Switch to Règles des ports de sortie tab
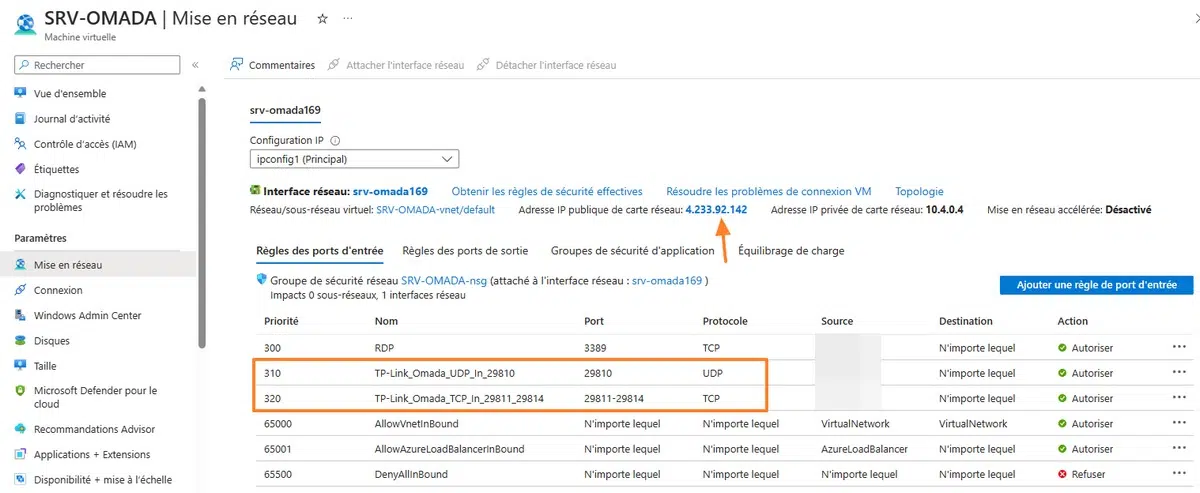The height and width of the screenshot is (493, 1200). [465, 251]
